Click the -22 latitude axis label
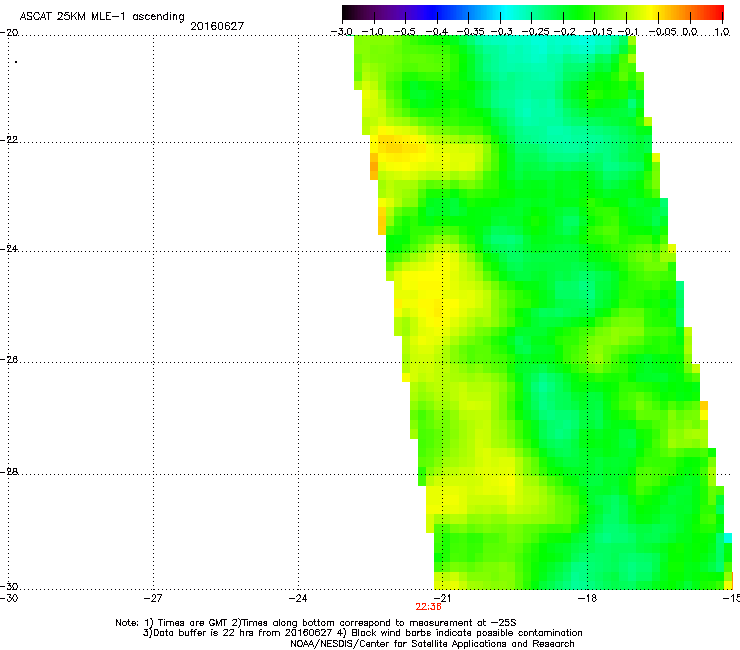 9,140
